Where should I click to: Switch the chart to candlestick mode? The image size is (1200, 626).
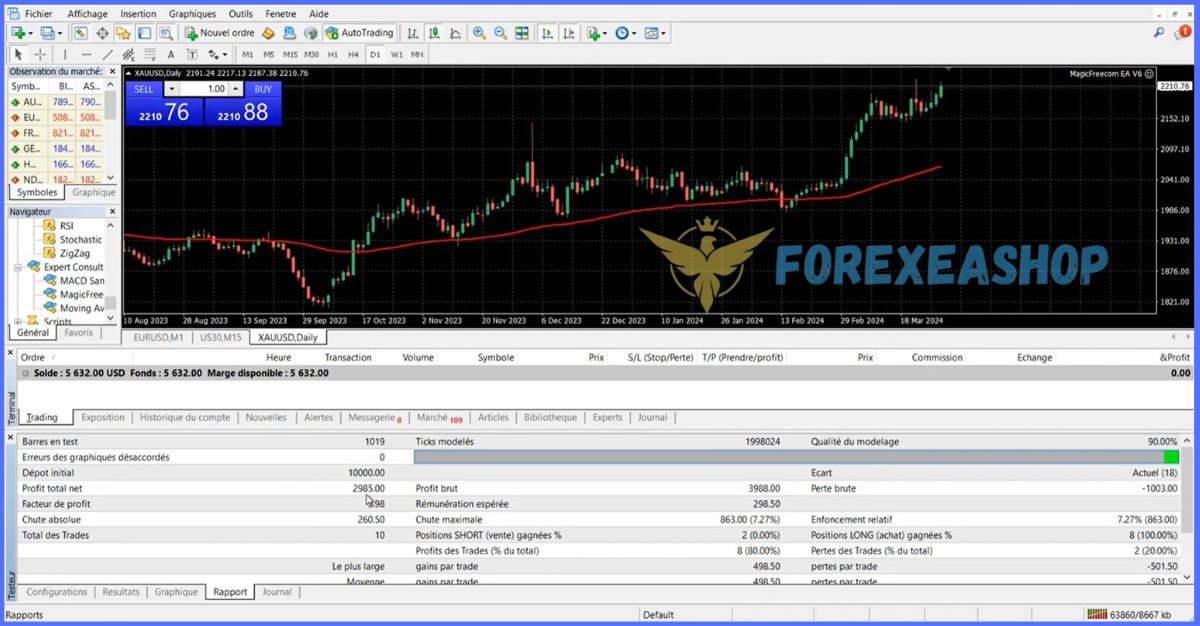[434, 33]
